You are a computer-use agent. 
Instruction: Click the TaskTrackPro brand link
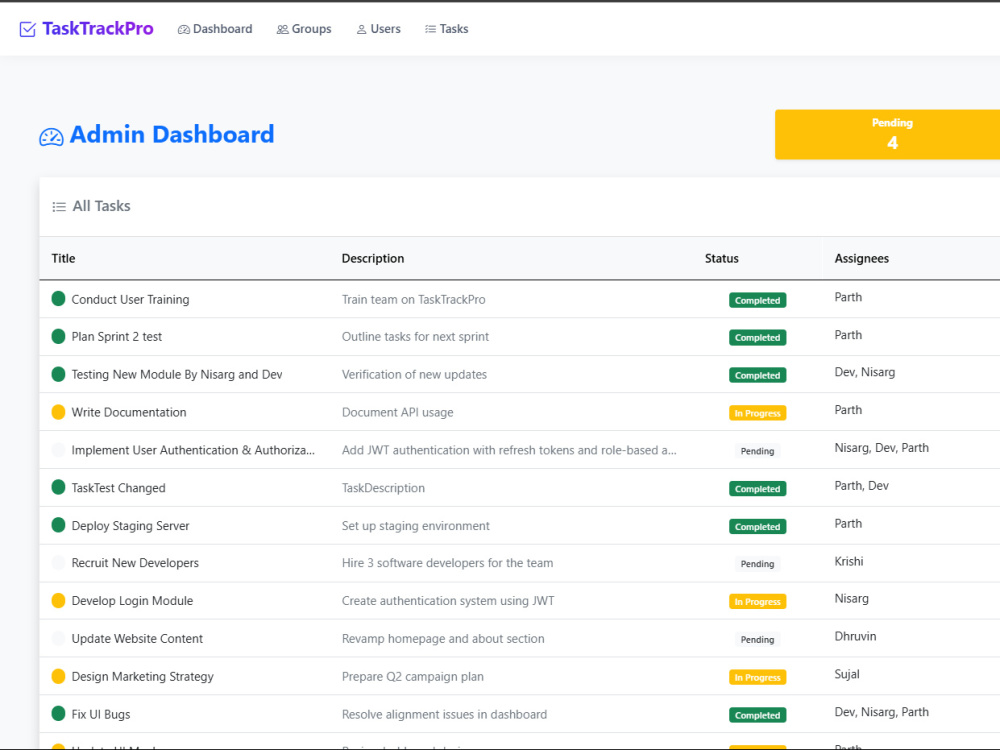[86, 29]
